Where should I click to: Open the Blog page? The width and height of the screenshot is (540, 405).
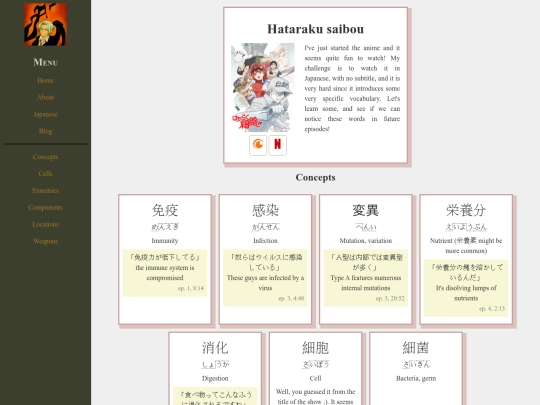coord(45,131)
